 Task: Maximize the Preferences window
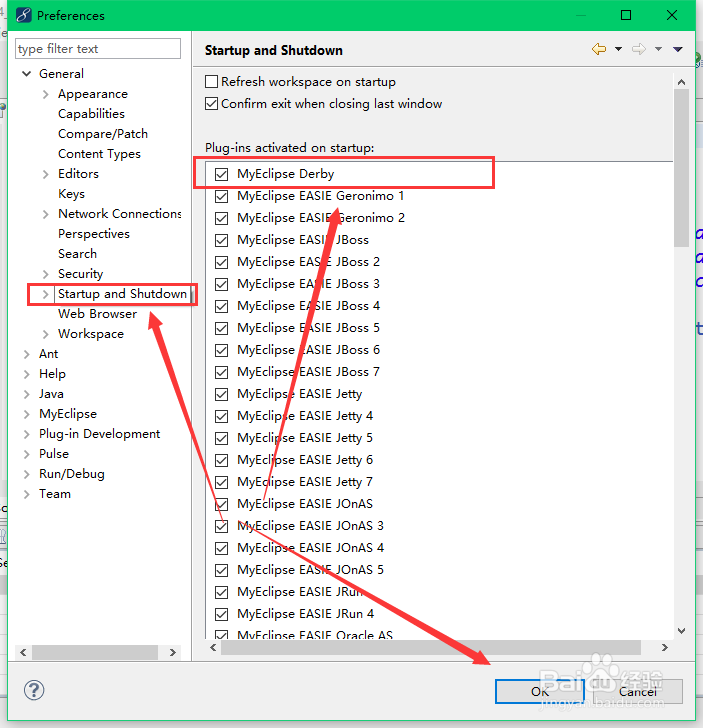tap(626, 15)
